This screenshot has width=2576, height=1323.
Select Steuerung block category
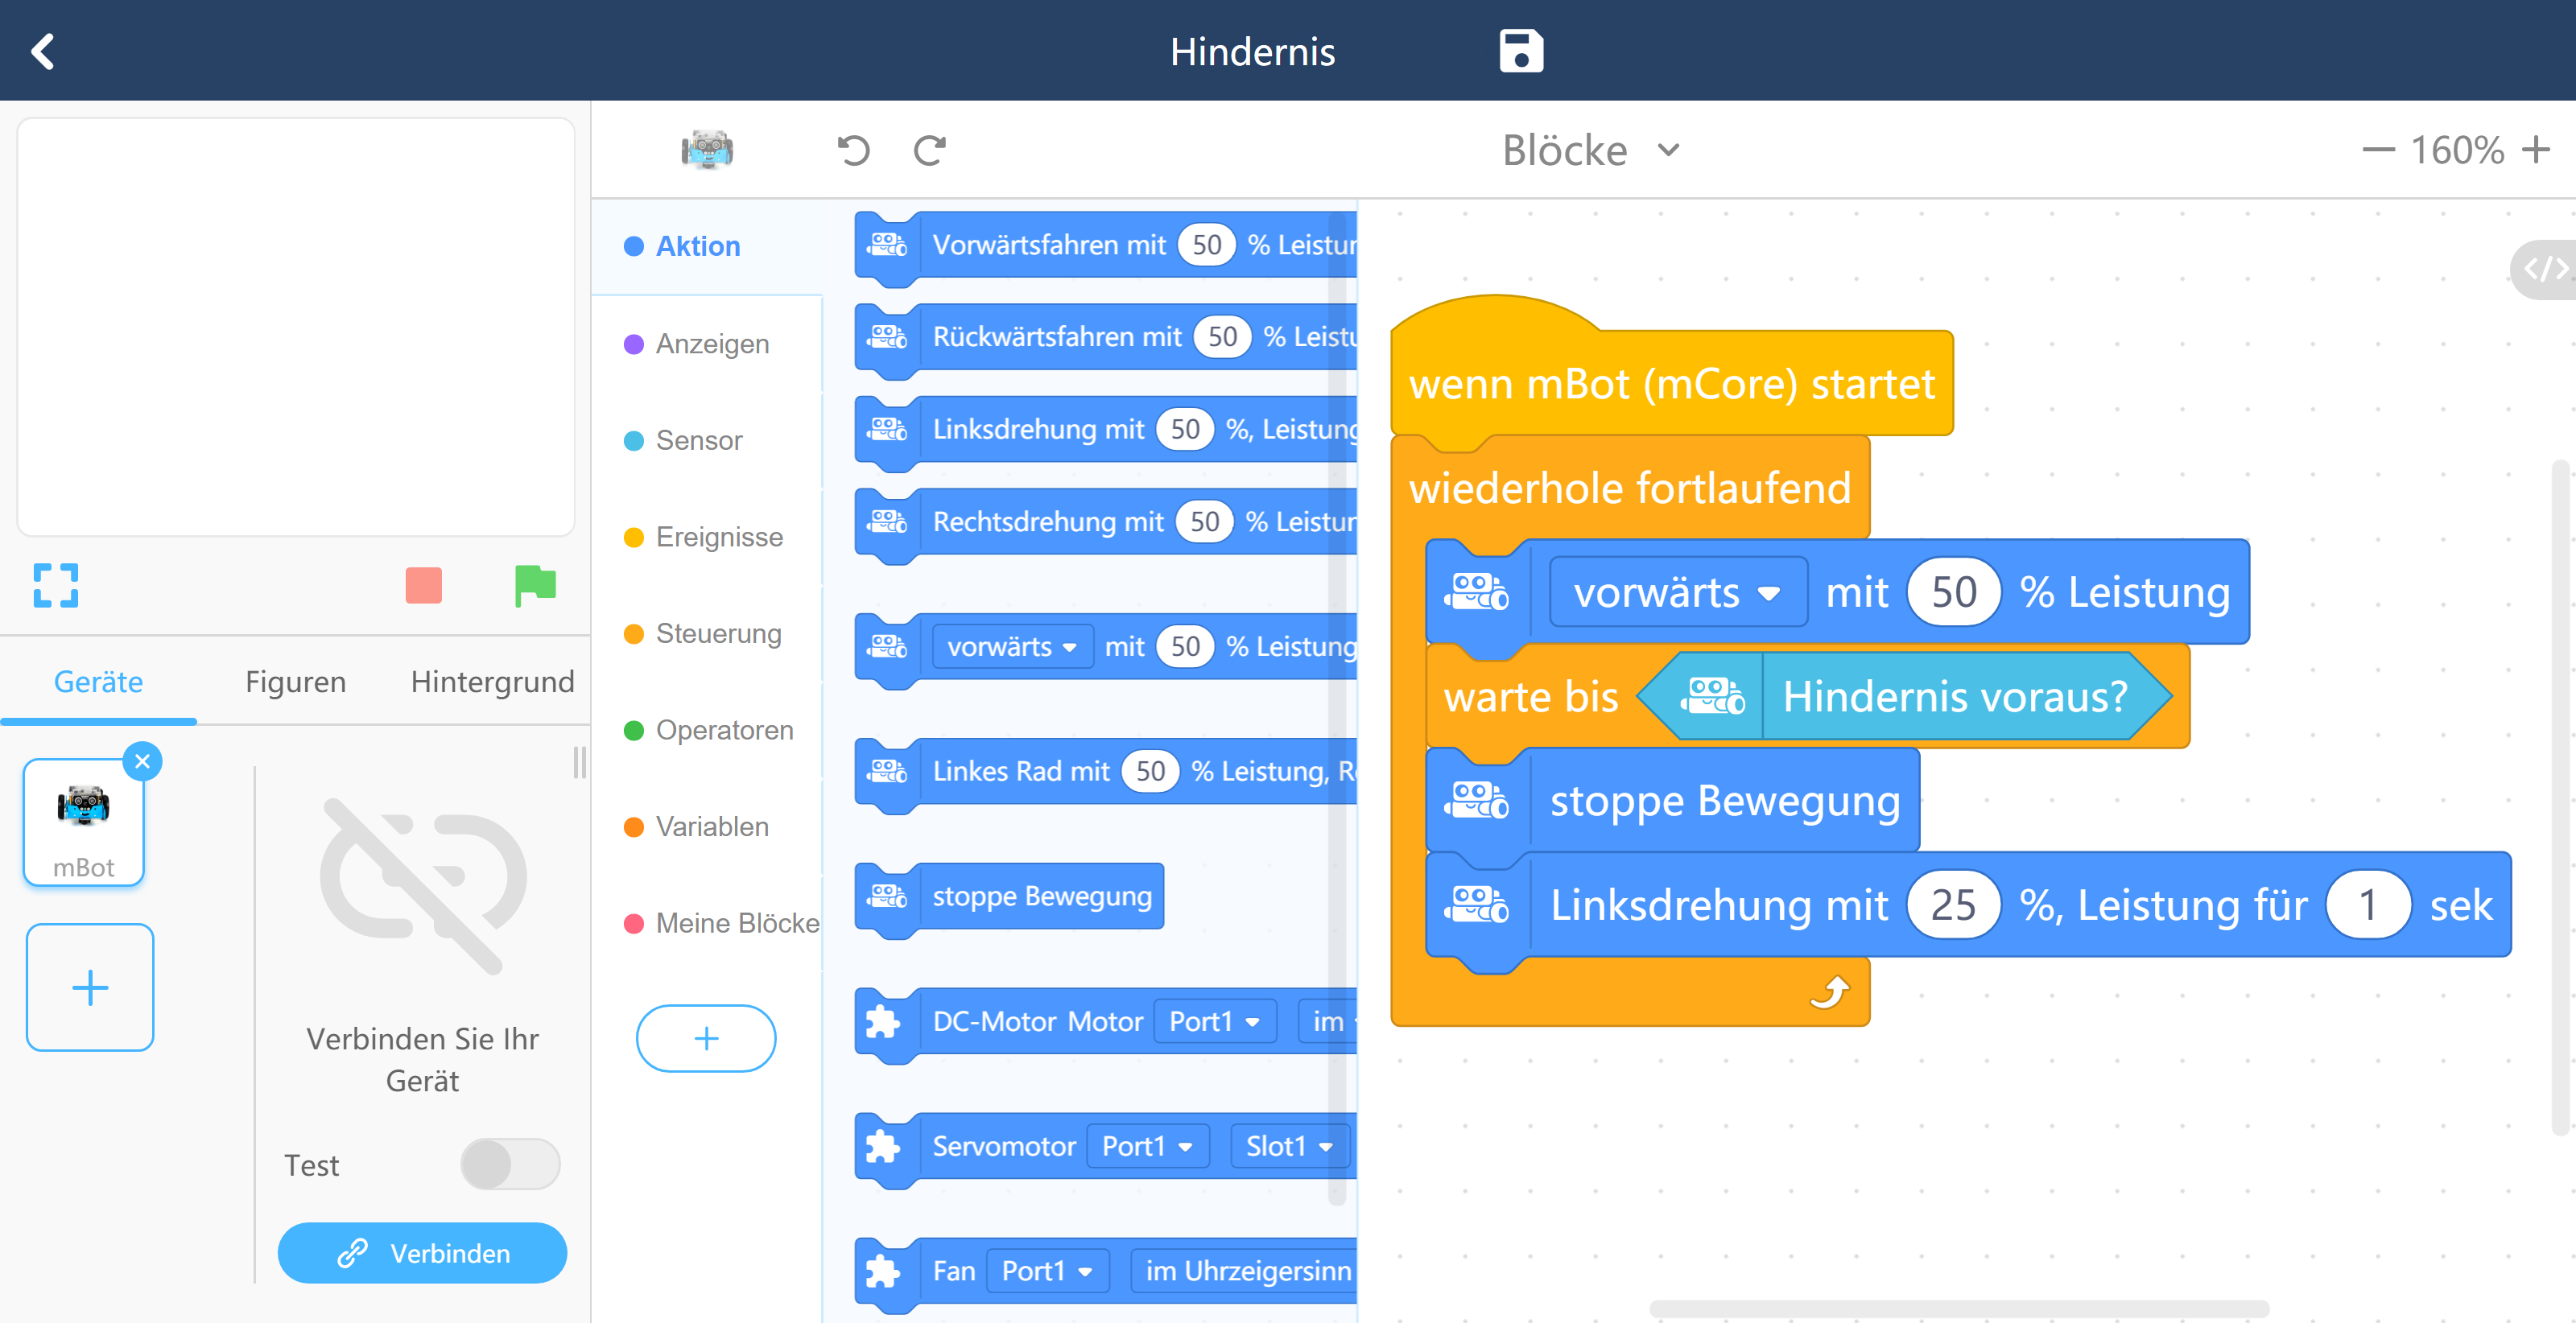tap(707, 633)
